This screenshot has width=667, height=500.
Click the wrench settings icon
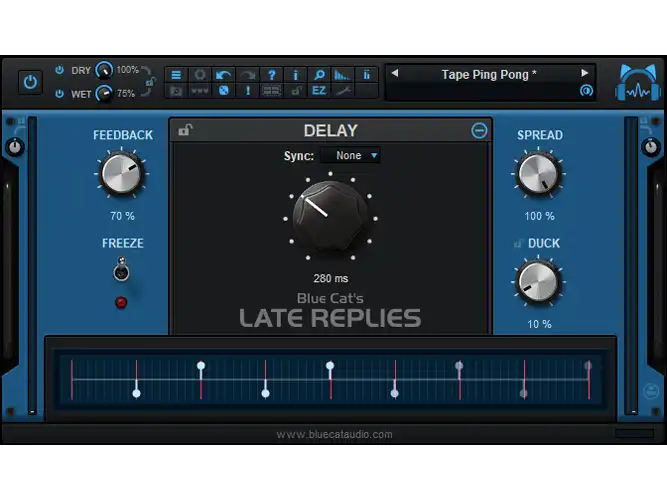343,90
